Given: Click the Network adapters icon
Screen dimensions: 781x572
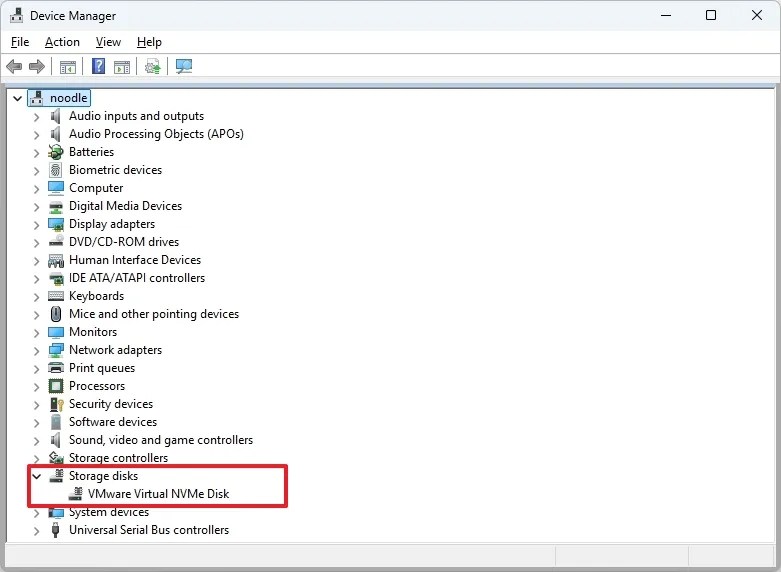Looking at the screenshot, I should tap(56, 350).
